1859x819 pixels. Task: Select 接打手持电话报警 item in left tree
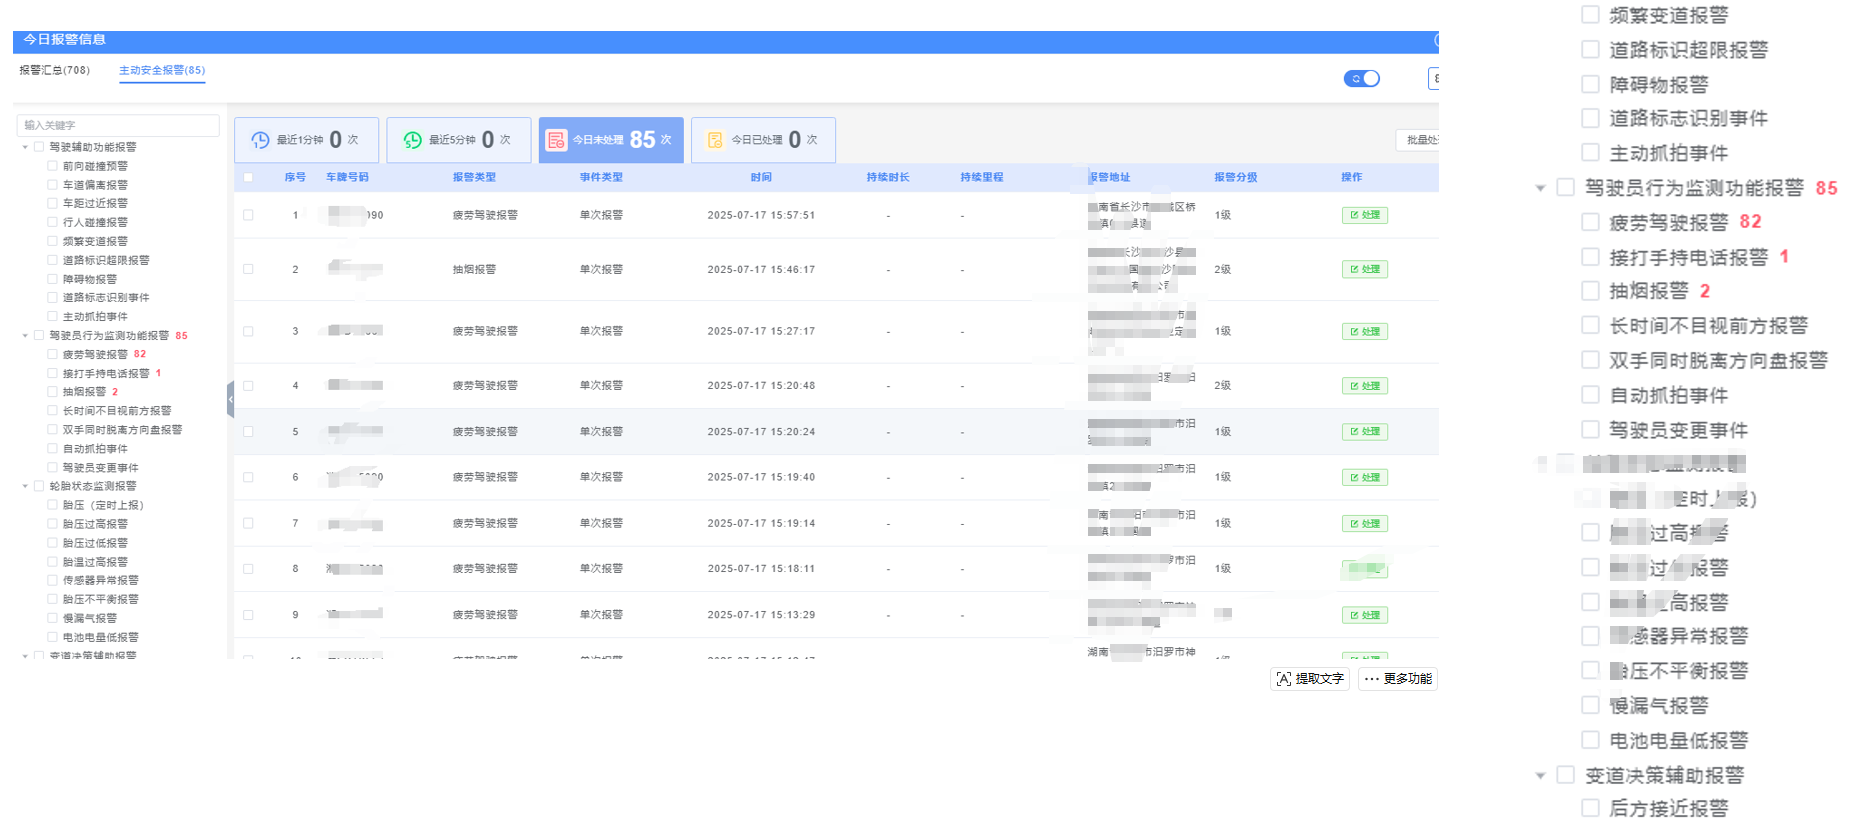[x=106, y=373]
